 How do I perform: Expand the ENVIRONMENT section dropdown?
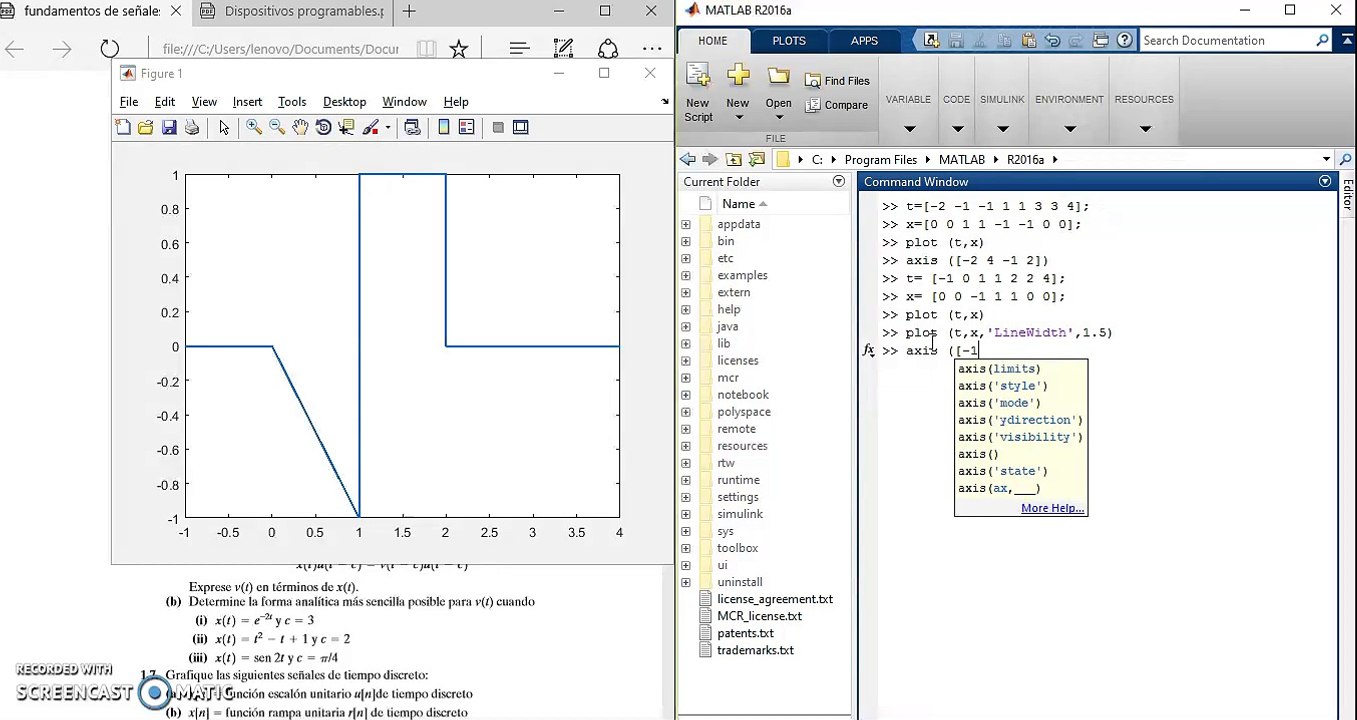(1069, 128)
